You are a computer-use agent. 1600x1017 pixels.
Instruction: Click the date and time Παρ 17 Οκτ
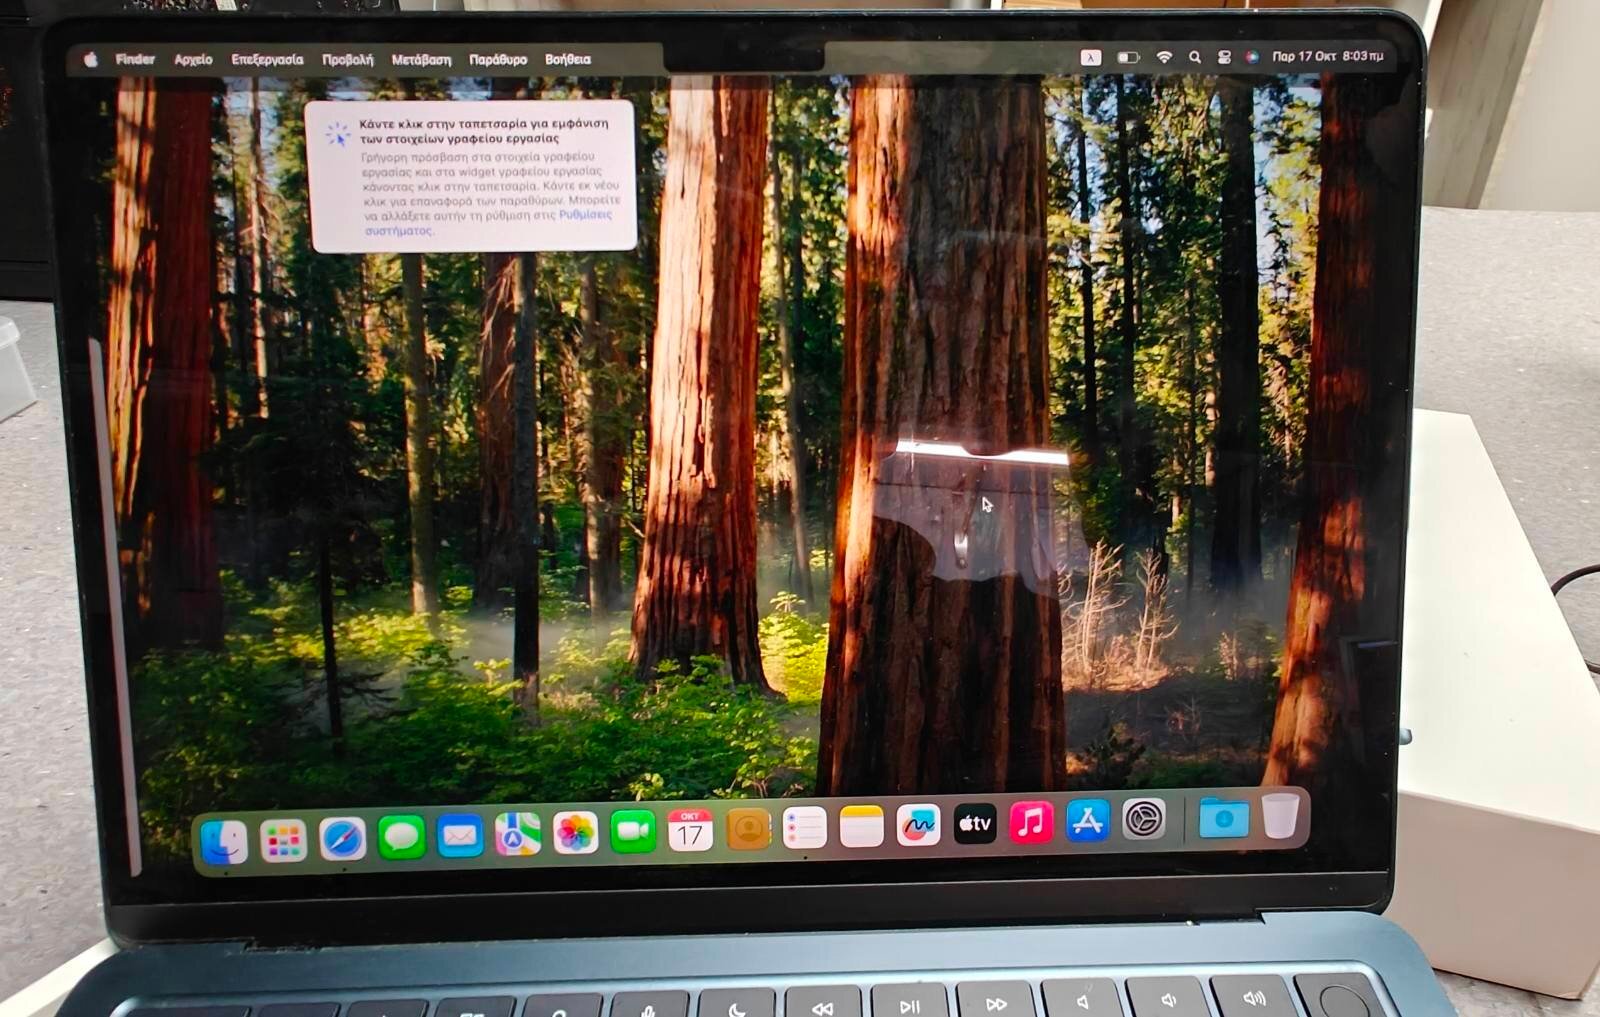coord(1327,56)
